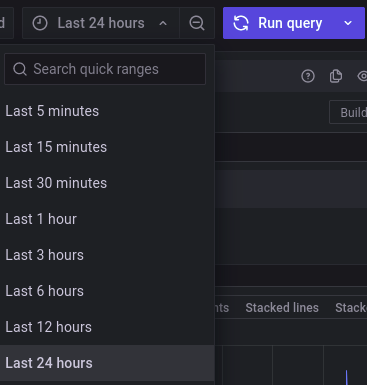367x385 pixels.
Task: Open the Run query interval dropdown arrow
Action: pyautogui.click(x=348, y=23)
